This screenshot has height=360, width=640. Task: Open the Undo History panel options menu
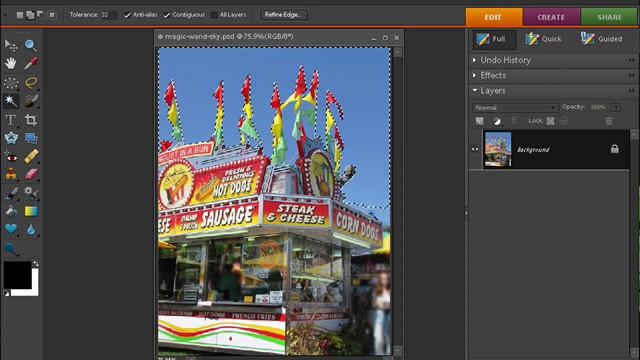(x=632, y=60)
